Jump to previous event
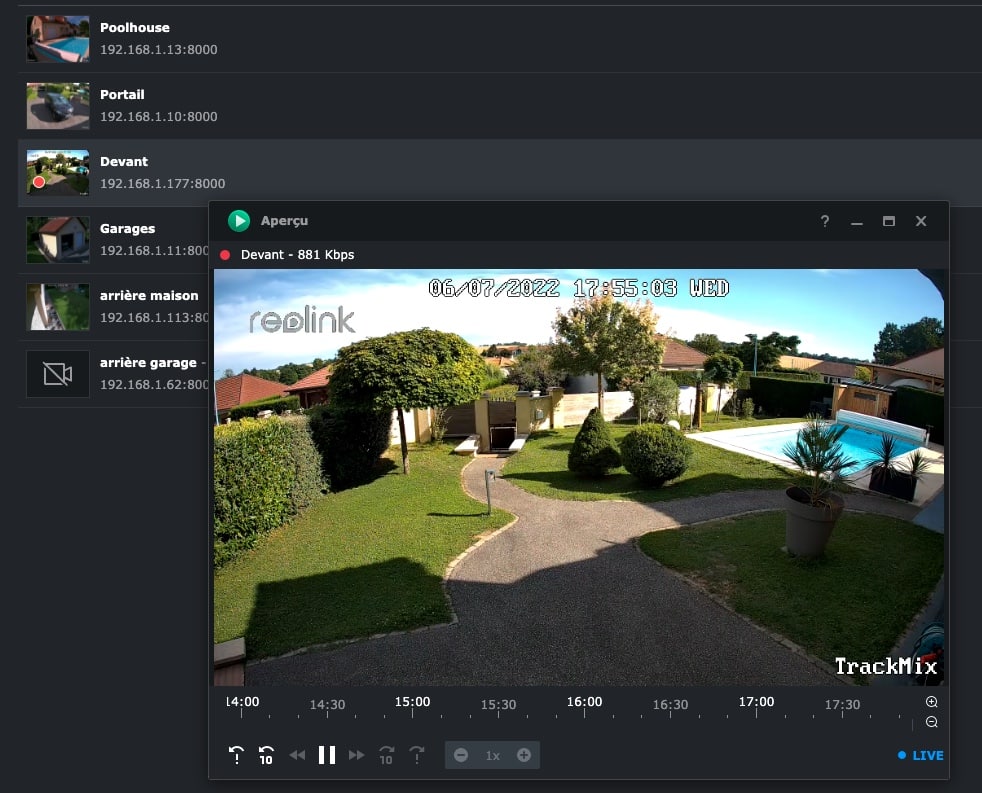The height and width of the screenshot is (793, 982). click(x=236, y=755)
